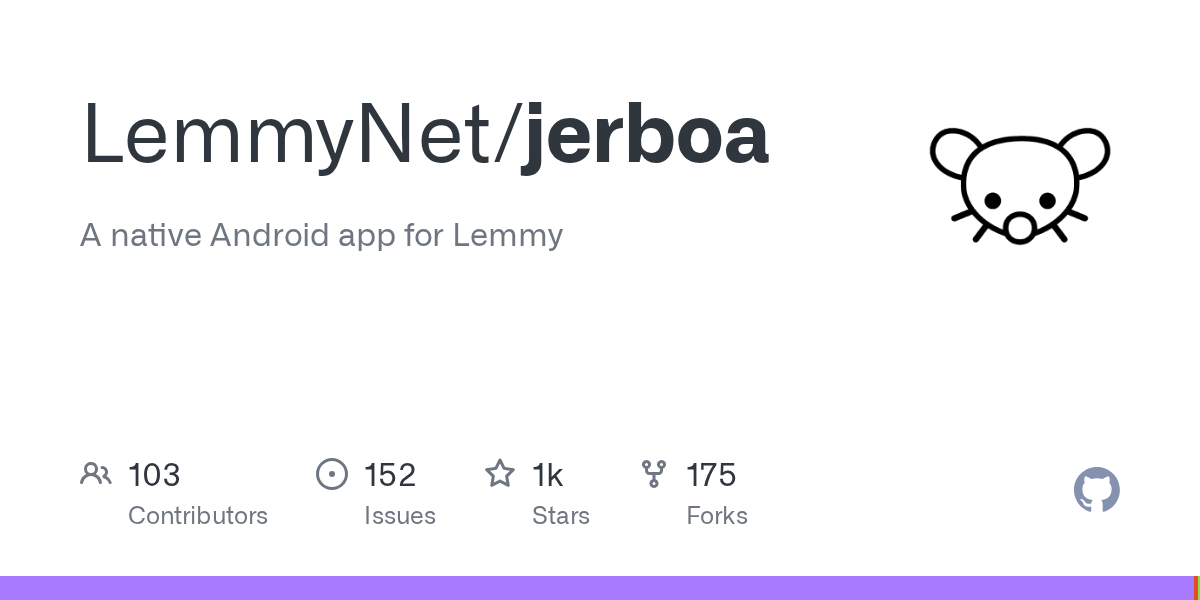Click the 103 contributors count

154,475
